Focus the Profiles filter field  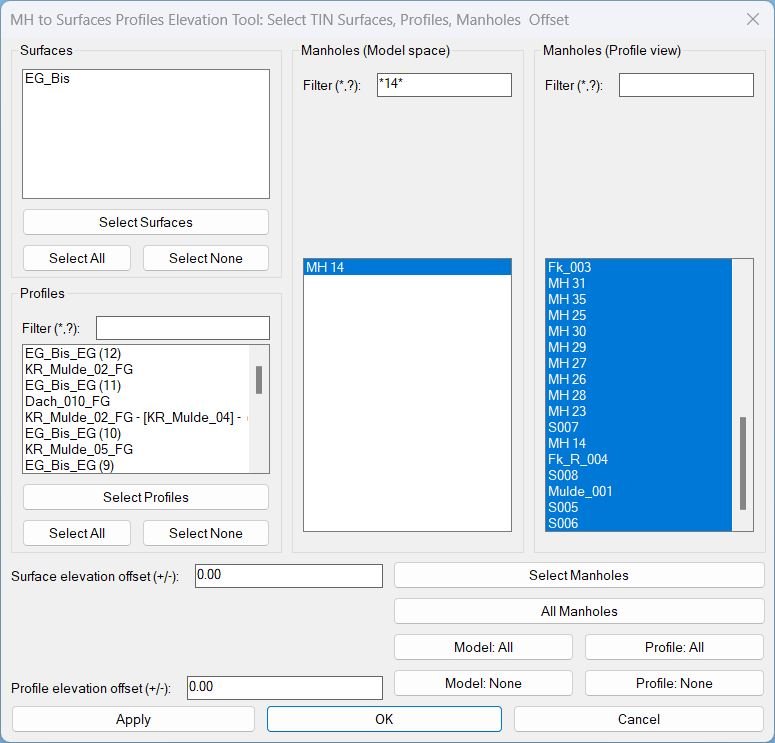tap(183, 328)
